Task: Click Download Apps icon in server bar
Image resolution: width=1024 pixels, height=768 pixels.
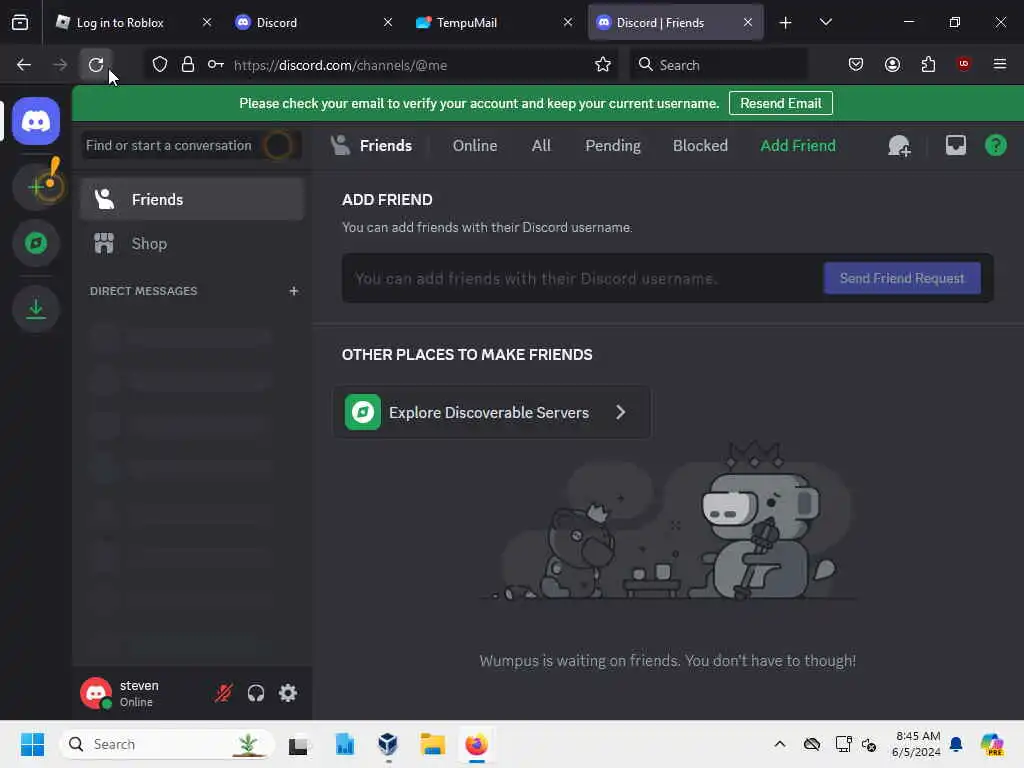Action: [36, 309]
